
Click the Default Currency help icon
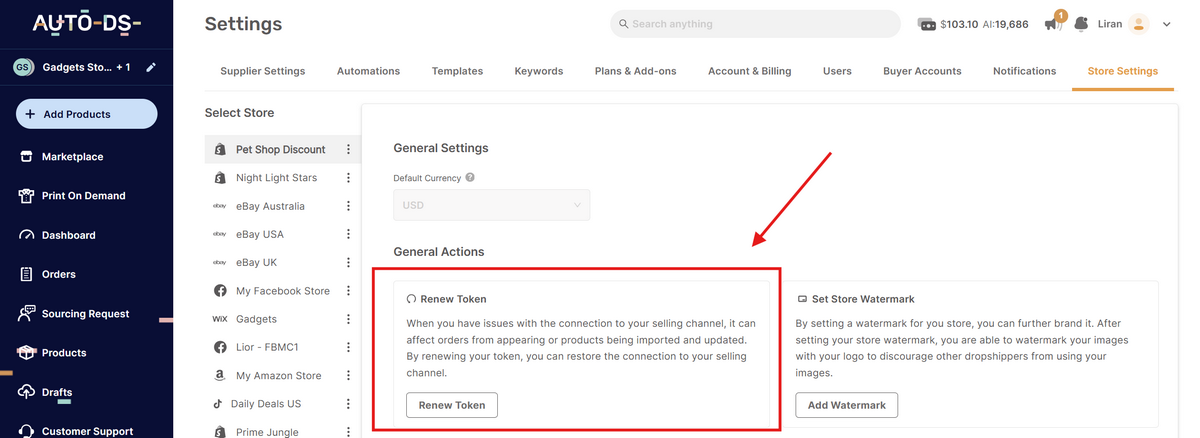tap(470, 178)
